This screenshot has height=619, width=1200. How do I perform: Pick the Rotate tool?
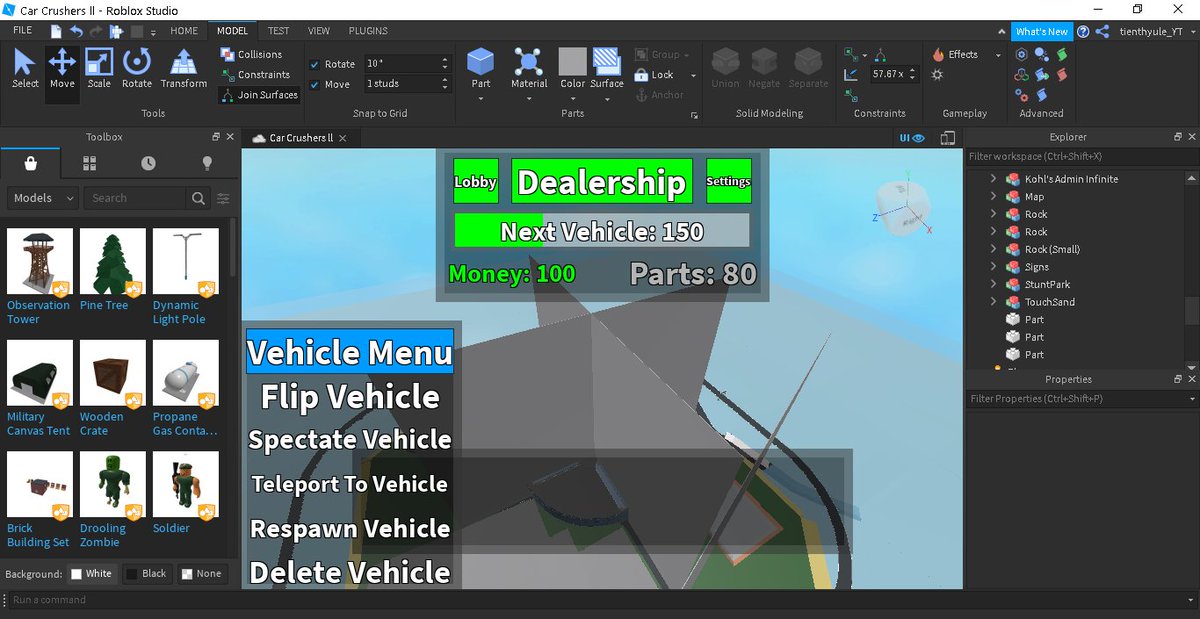click(137, 68)
